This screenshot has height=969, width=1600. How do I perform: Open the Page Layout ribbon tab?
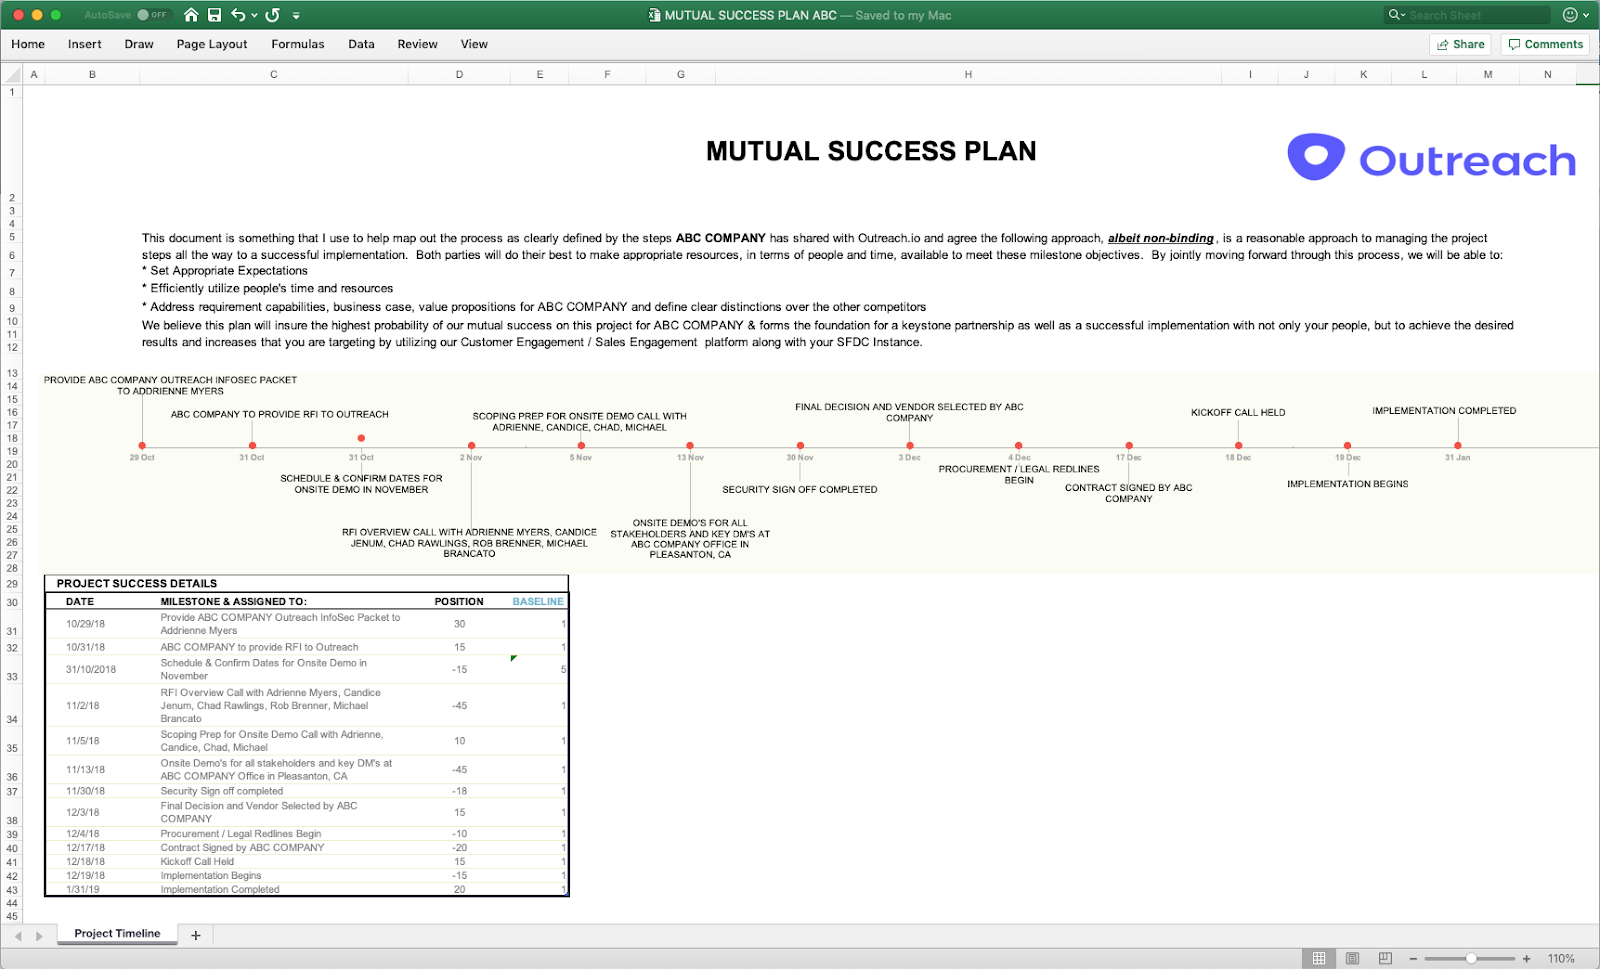tap(211, 44)
